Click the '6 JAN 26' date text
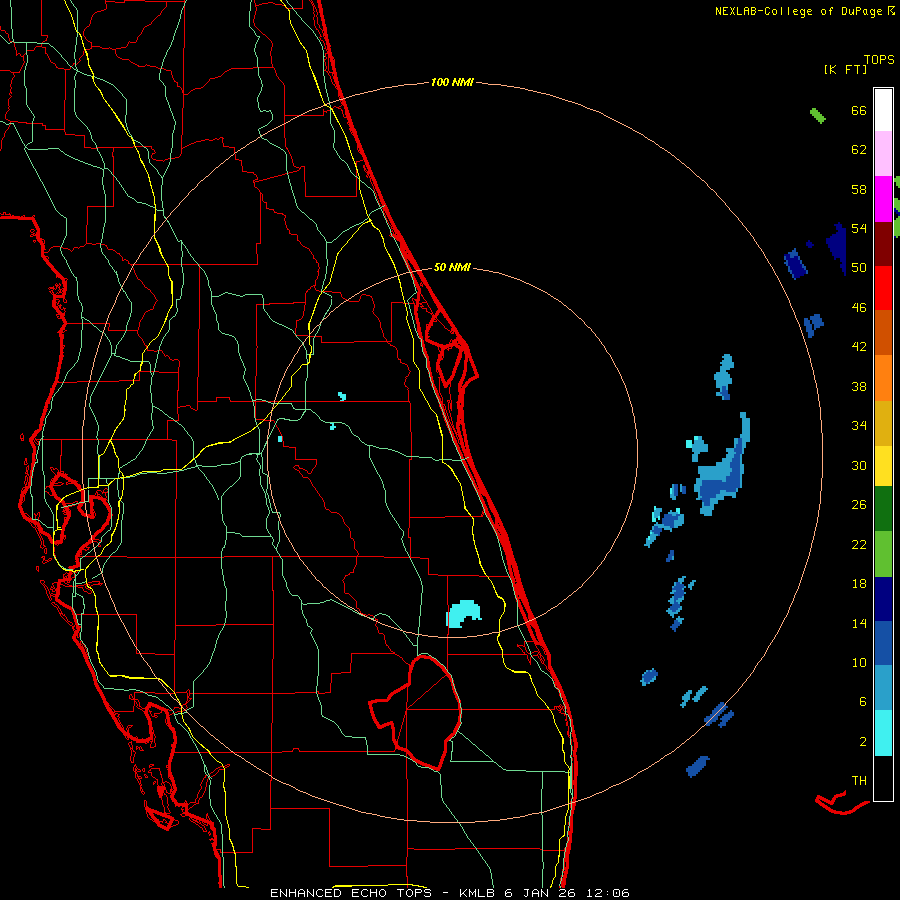This screenshot has width=900, height=900. coord(540,893)
